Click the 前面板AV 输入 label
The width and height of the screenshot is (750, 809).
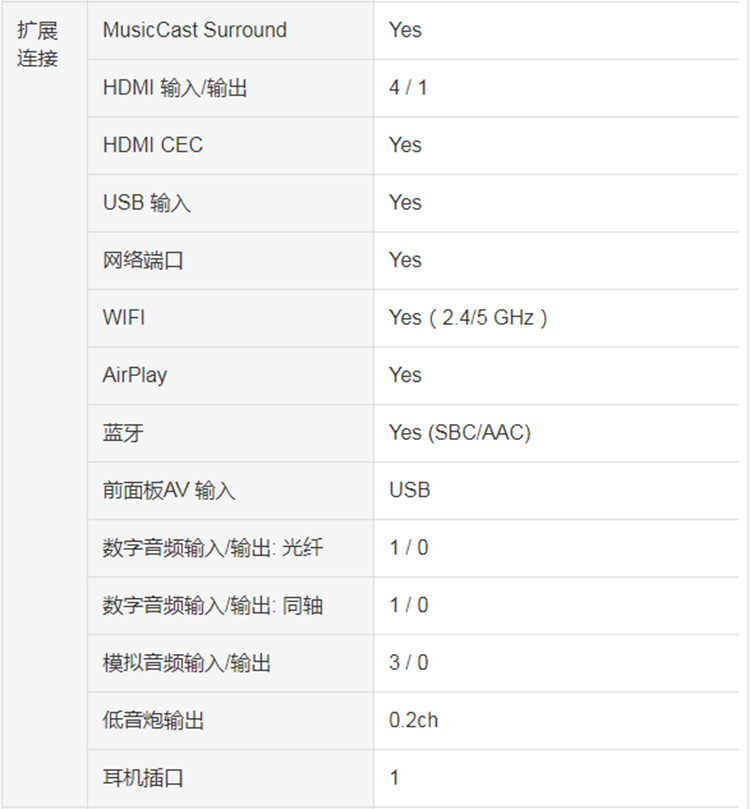pyautogui.click(x=169, y=490)
